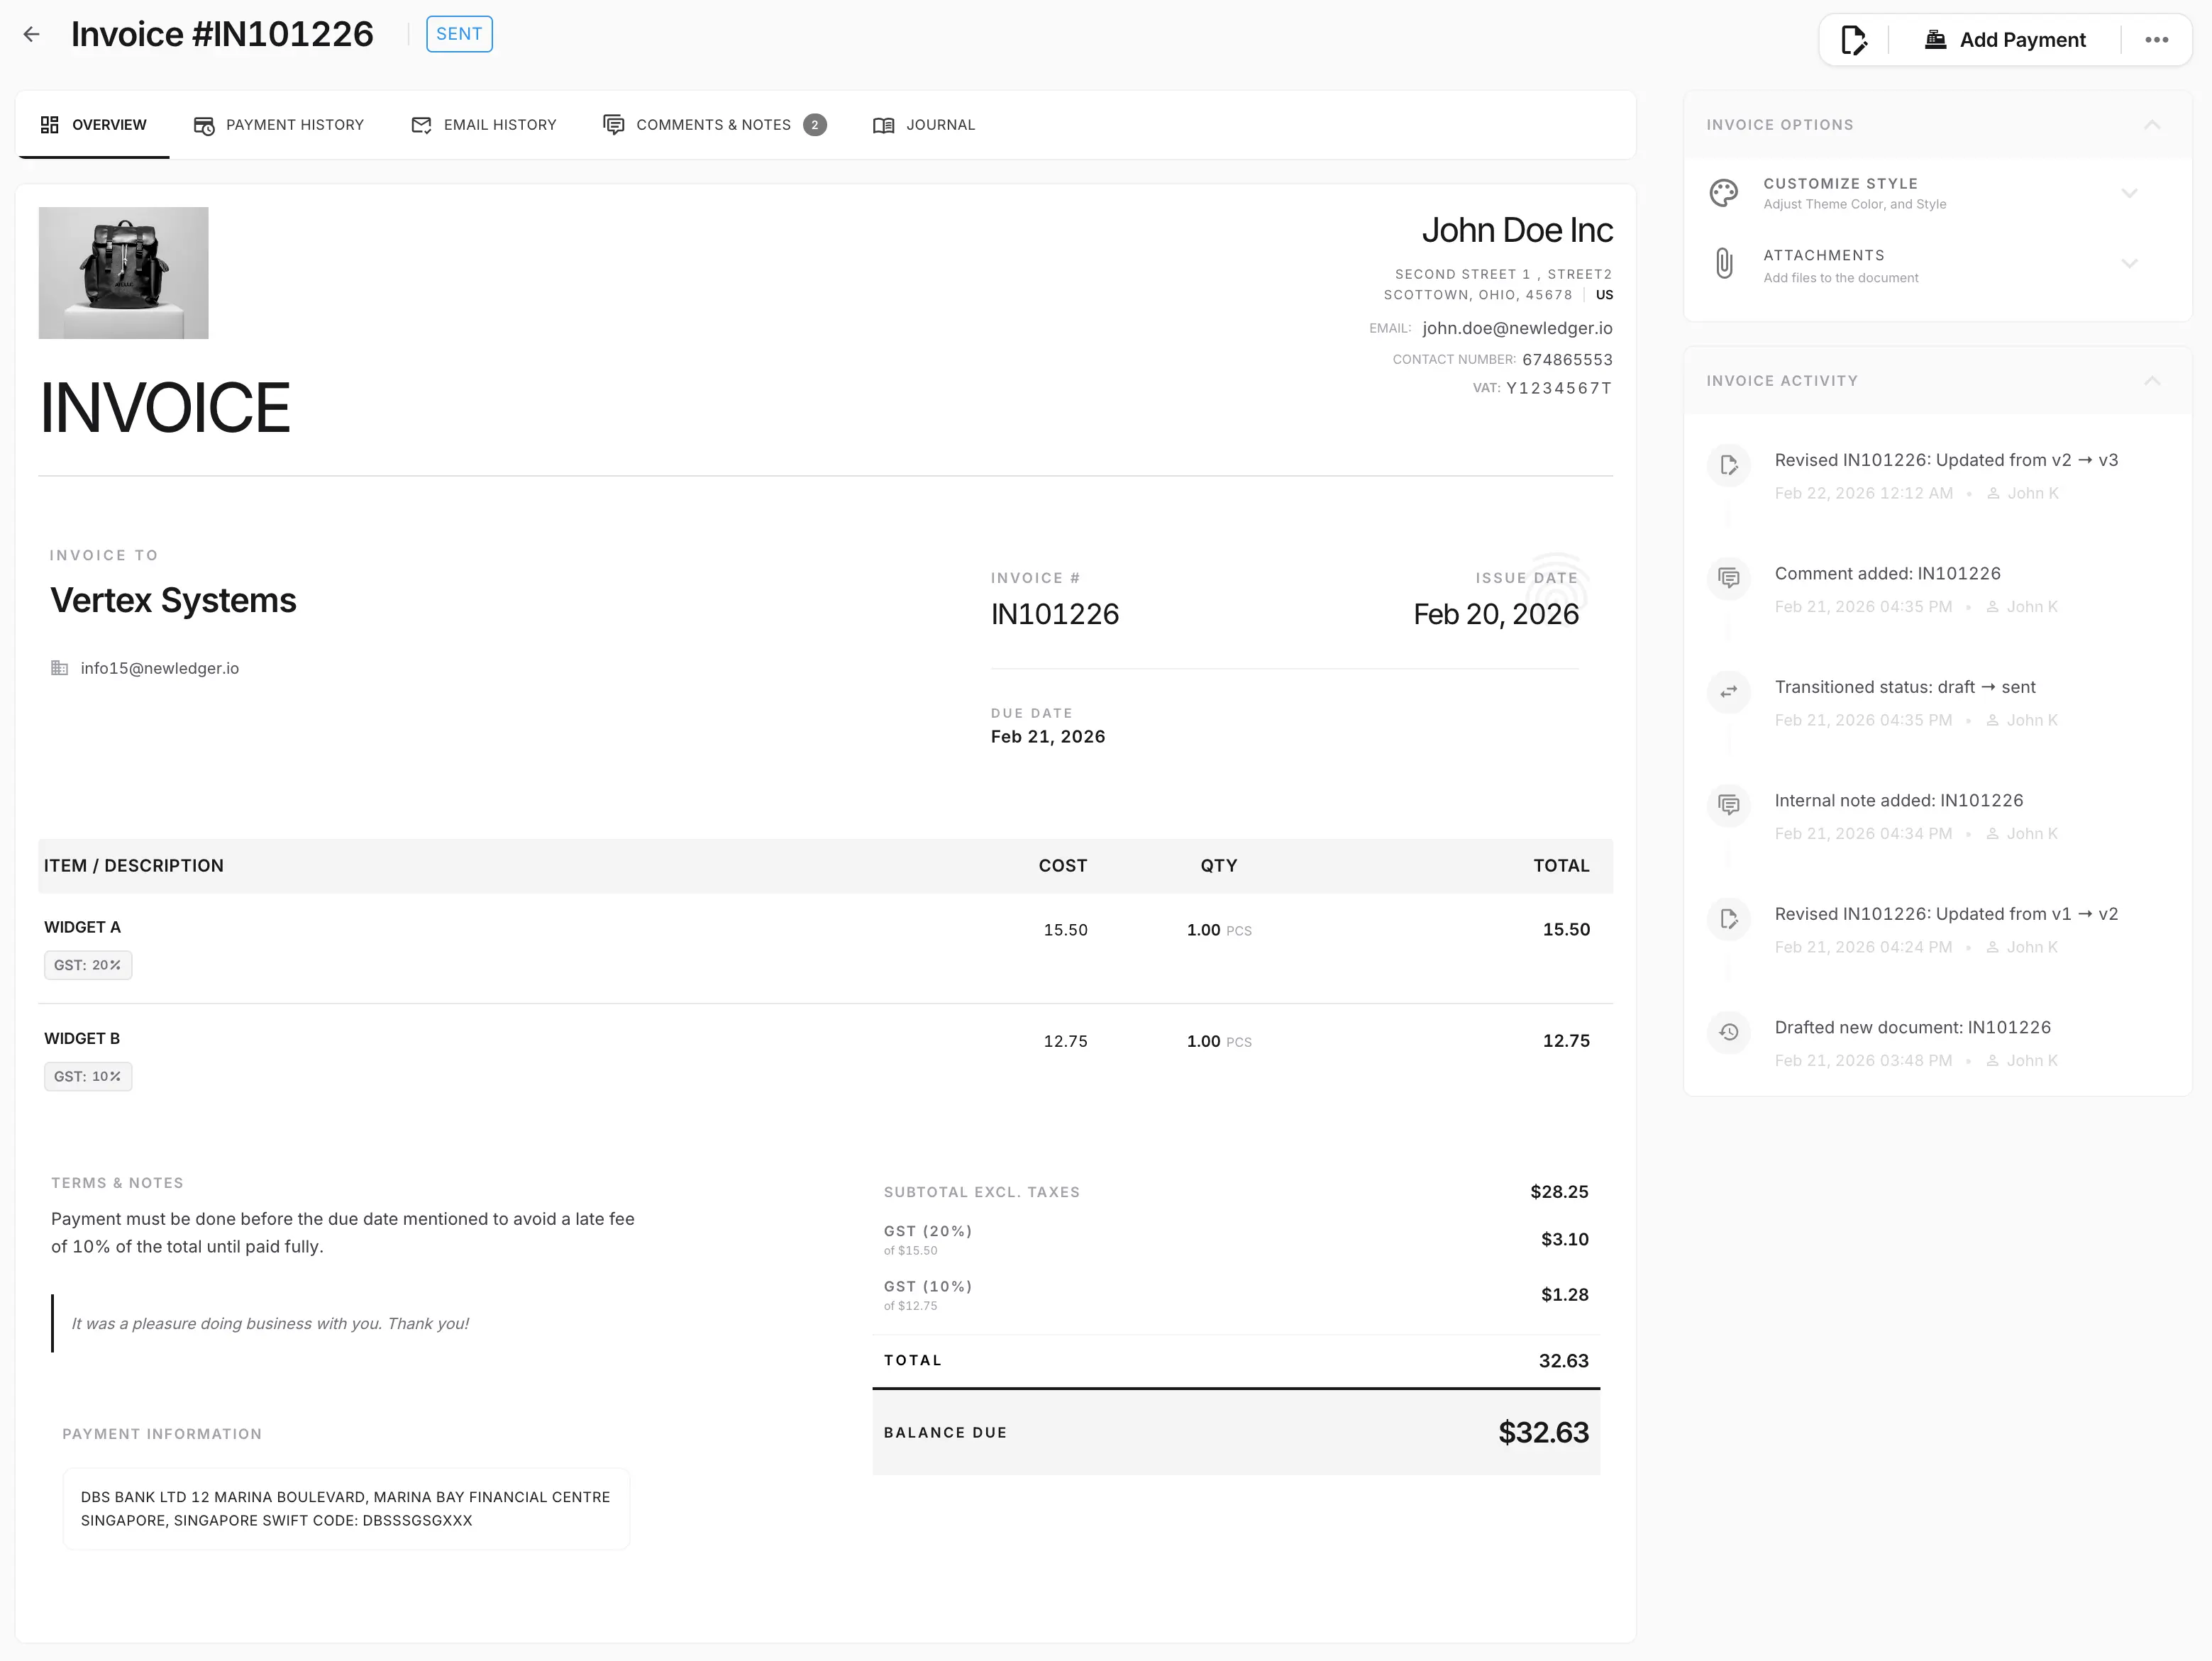The height and width of the screenshot is (1661, 2212).
Task: Click the back arrow beside the invoice title
Action: click(x=32, y=35)
